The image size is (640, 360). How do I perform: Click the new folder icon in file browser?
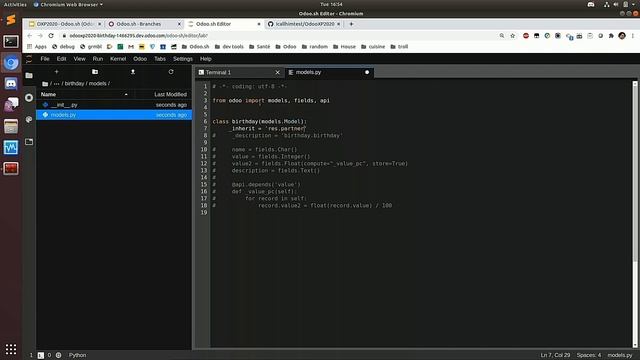coord(95,72)
